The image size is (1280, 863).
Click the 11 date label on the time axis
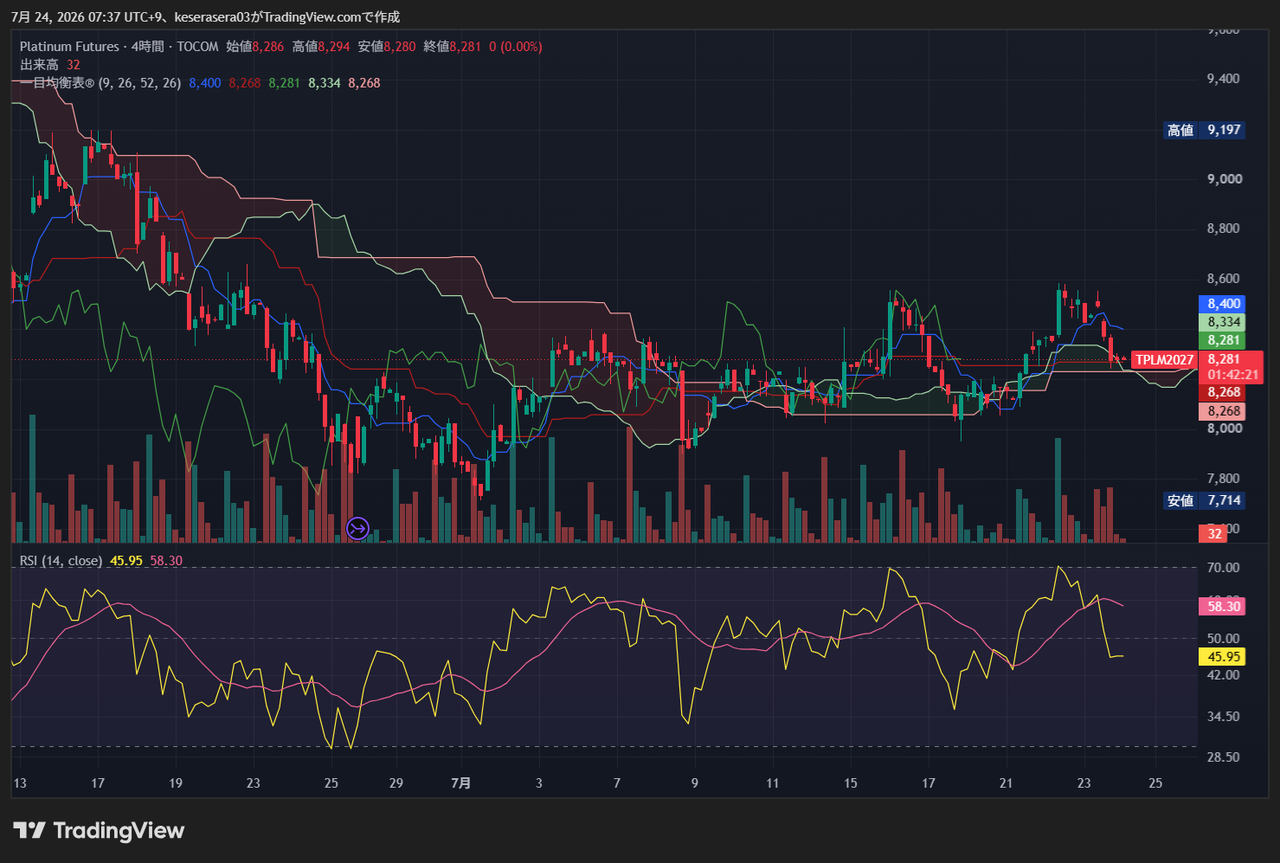(x=772, y=783)
